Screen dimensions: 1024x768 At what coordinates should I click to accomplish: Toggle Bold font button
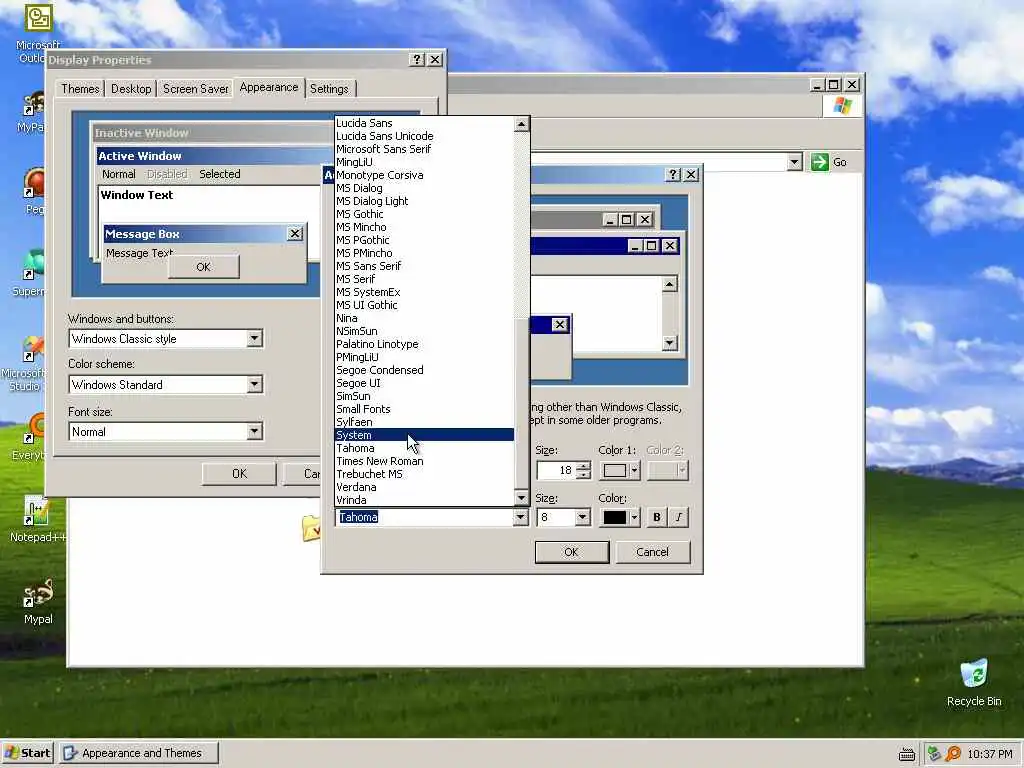click(656, 517)
